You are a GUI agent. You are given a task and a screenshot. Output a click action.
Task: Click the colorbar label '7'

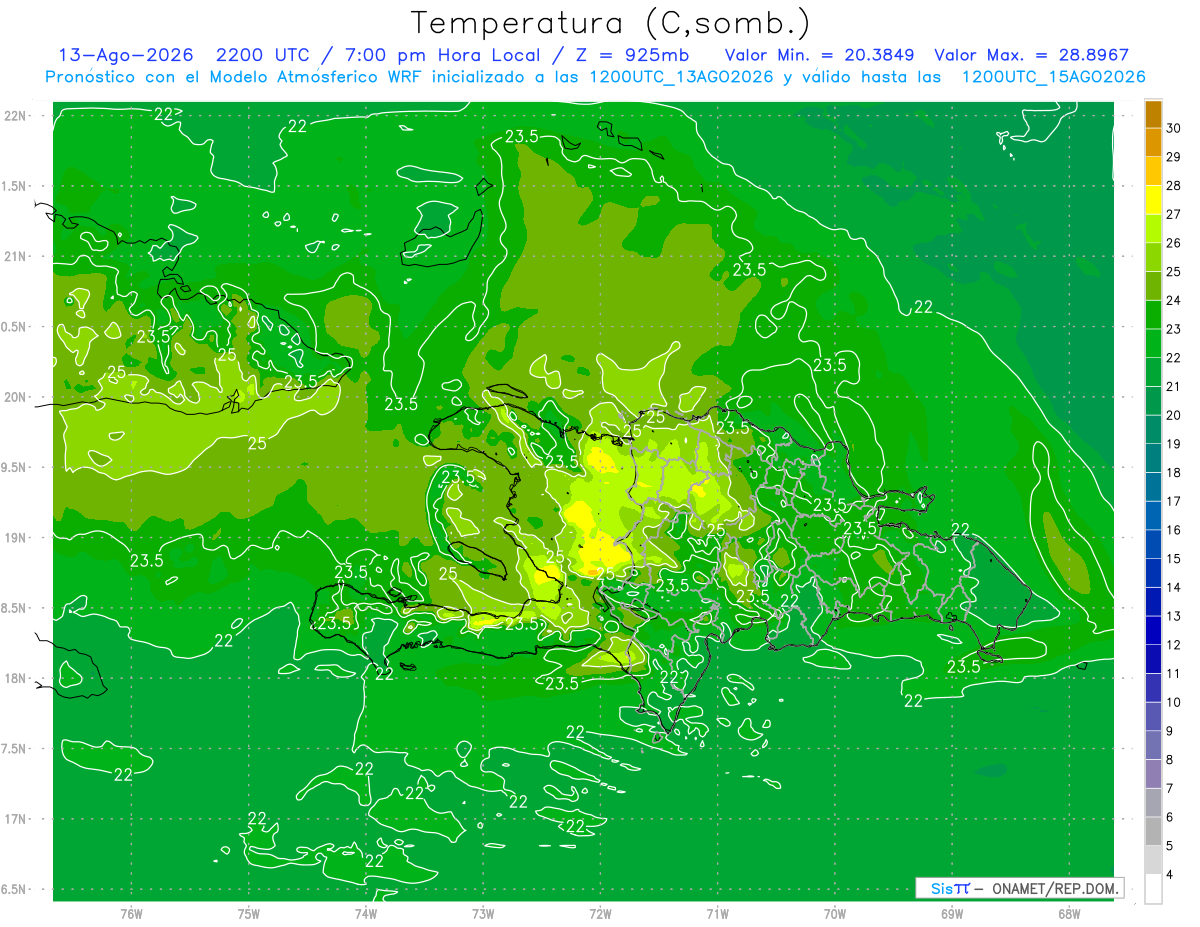1170,789
